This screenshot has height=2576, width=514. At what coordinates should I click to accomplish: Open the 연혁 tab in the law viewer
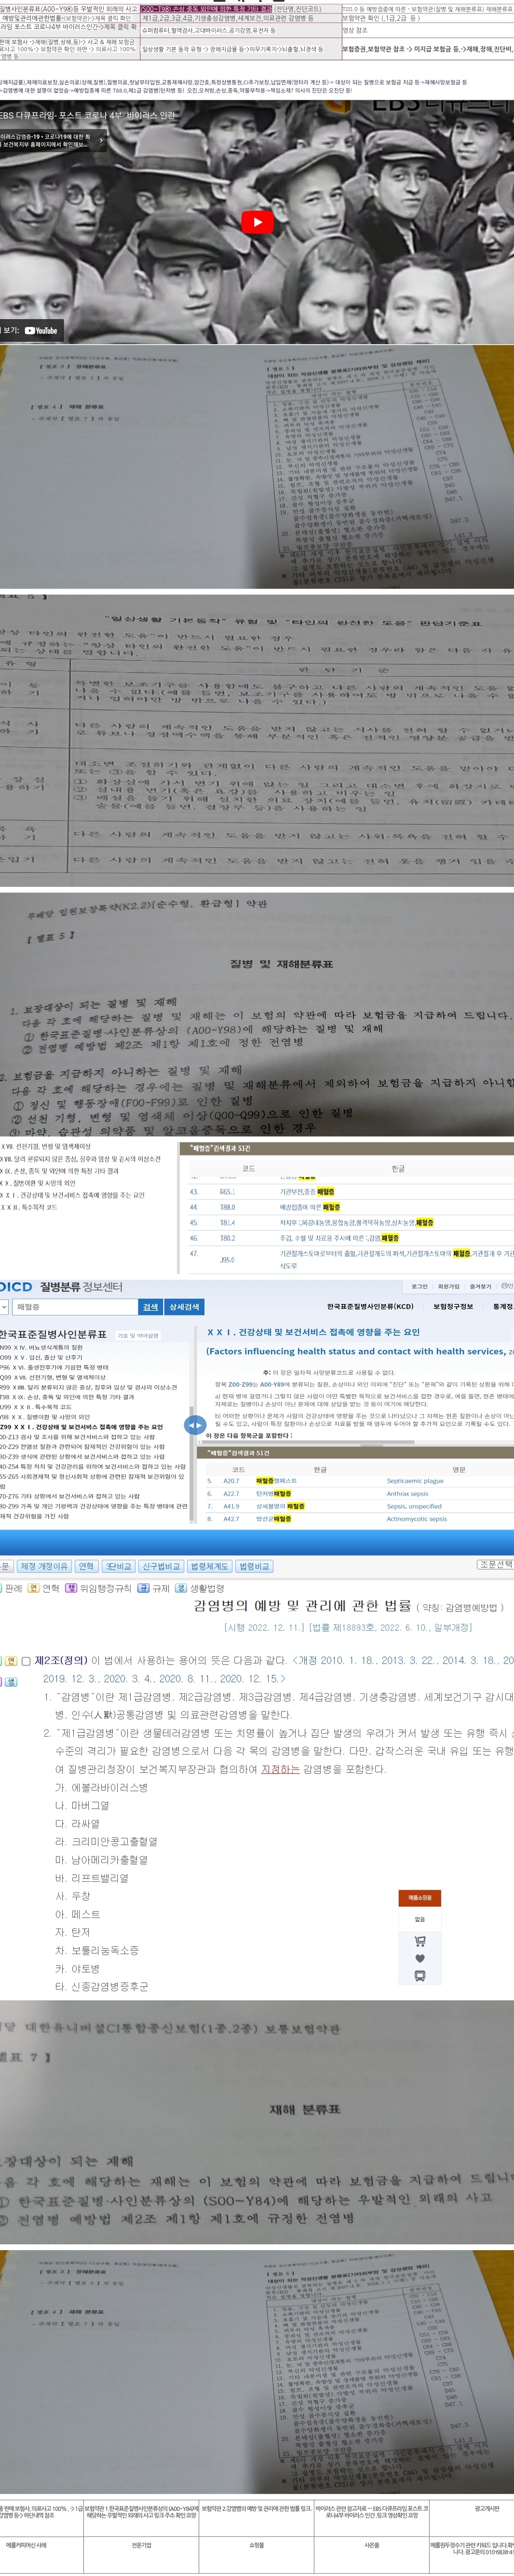pos(87,1566)
